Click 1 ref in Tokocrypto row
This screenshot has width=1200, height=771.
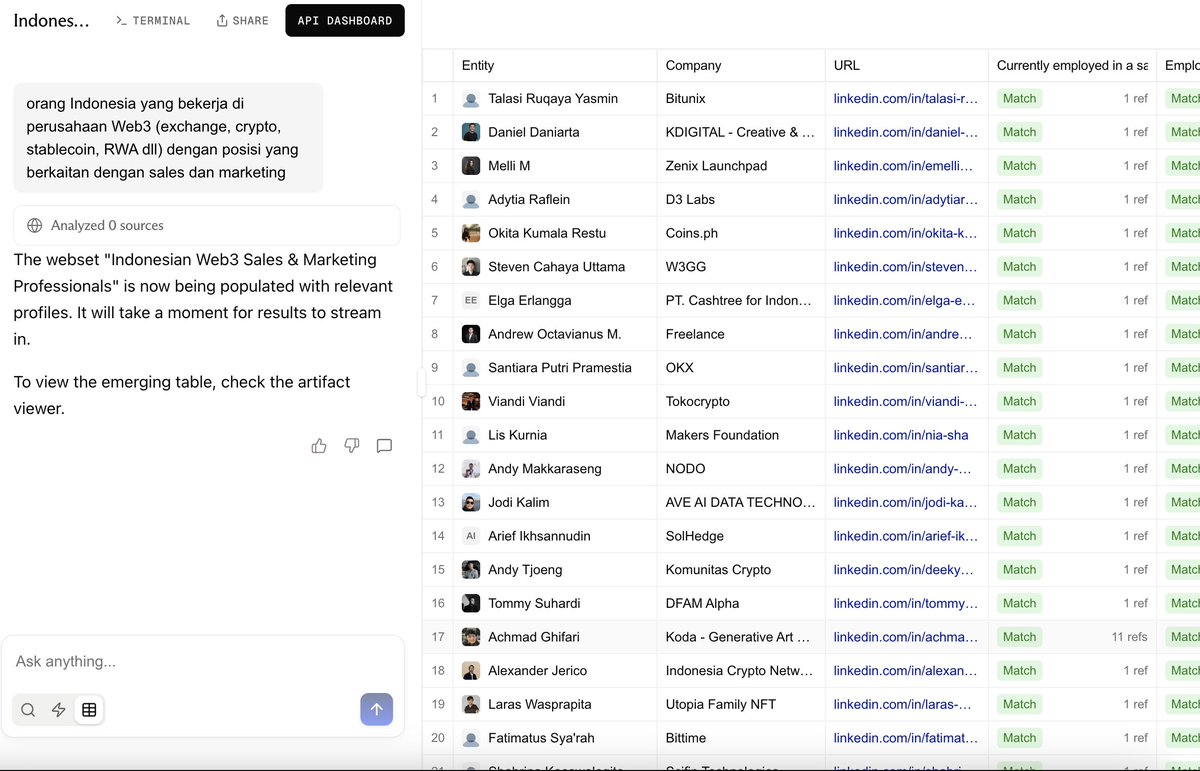pos(1135,401)
